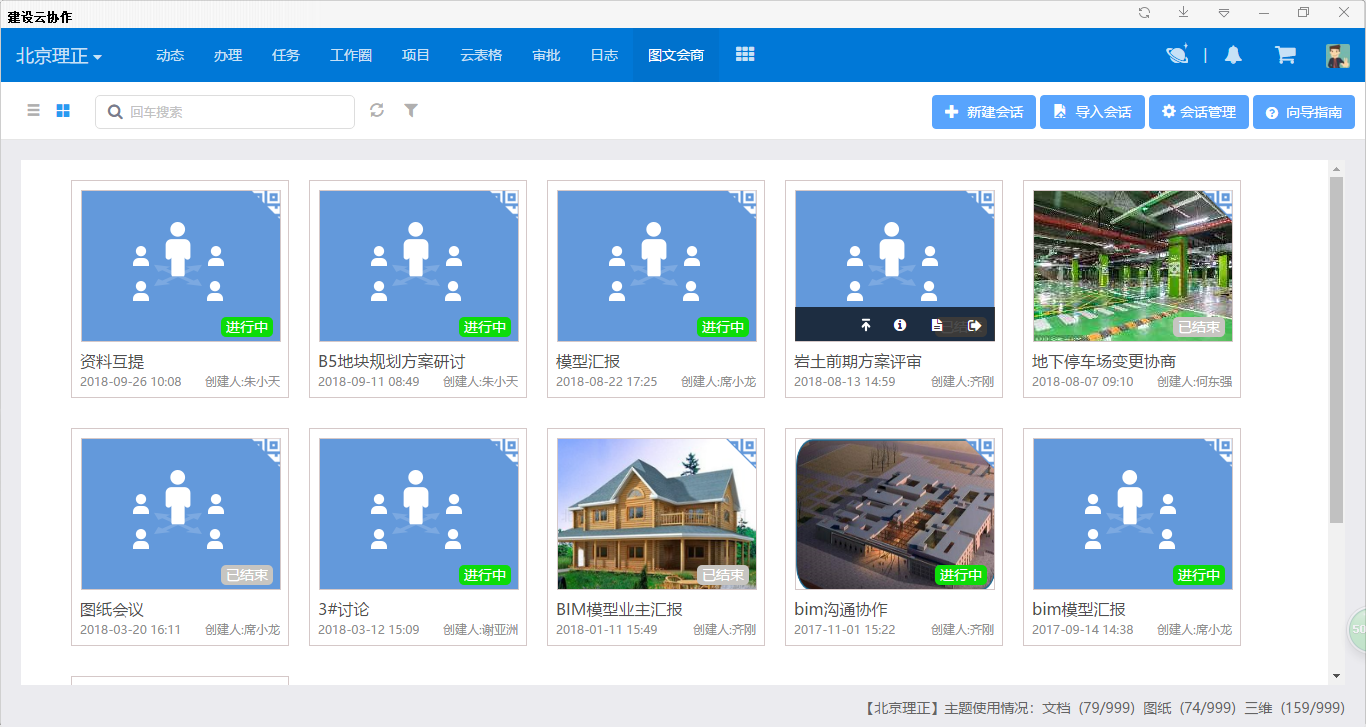Image resolution: width=1366 pixels, height=727 pixels.
Task: Open the 图纸会议 session thumbnail
Action: [x=180, y=514]
